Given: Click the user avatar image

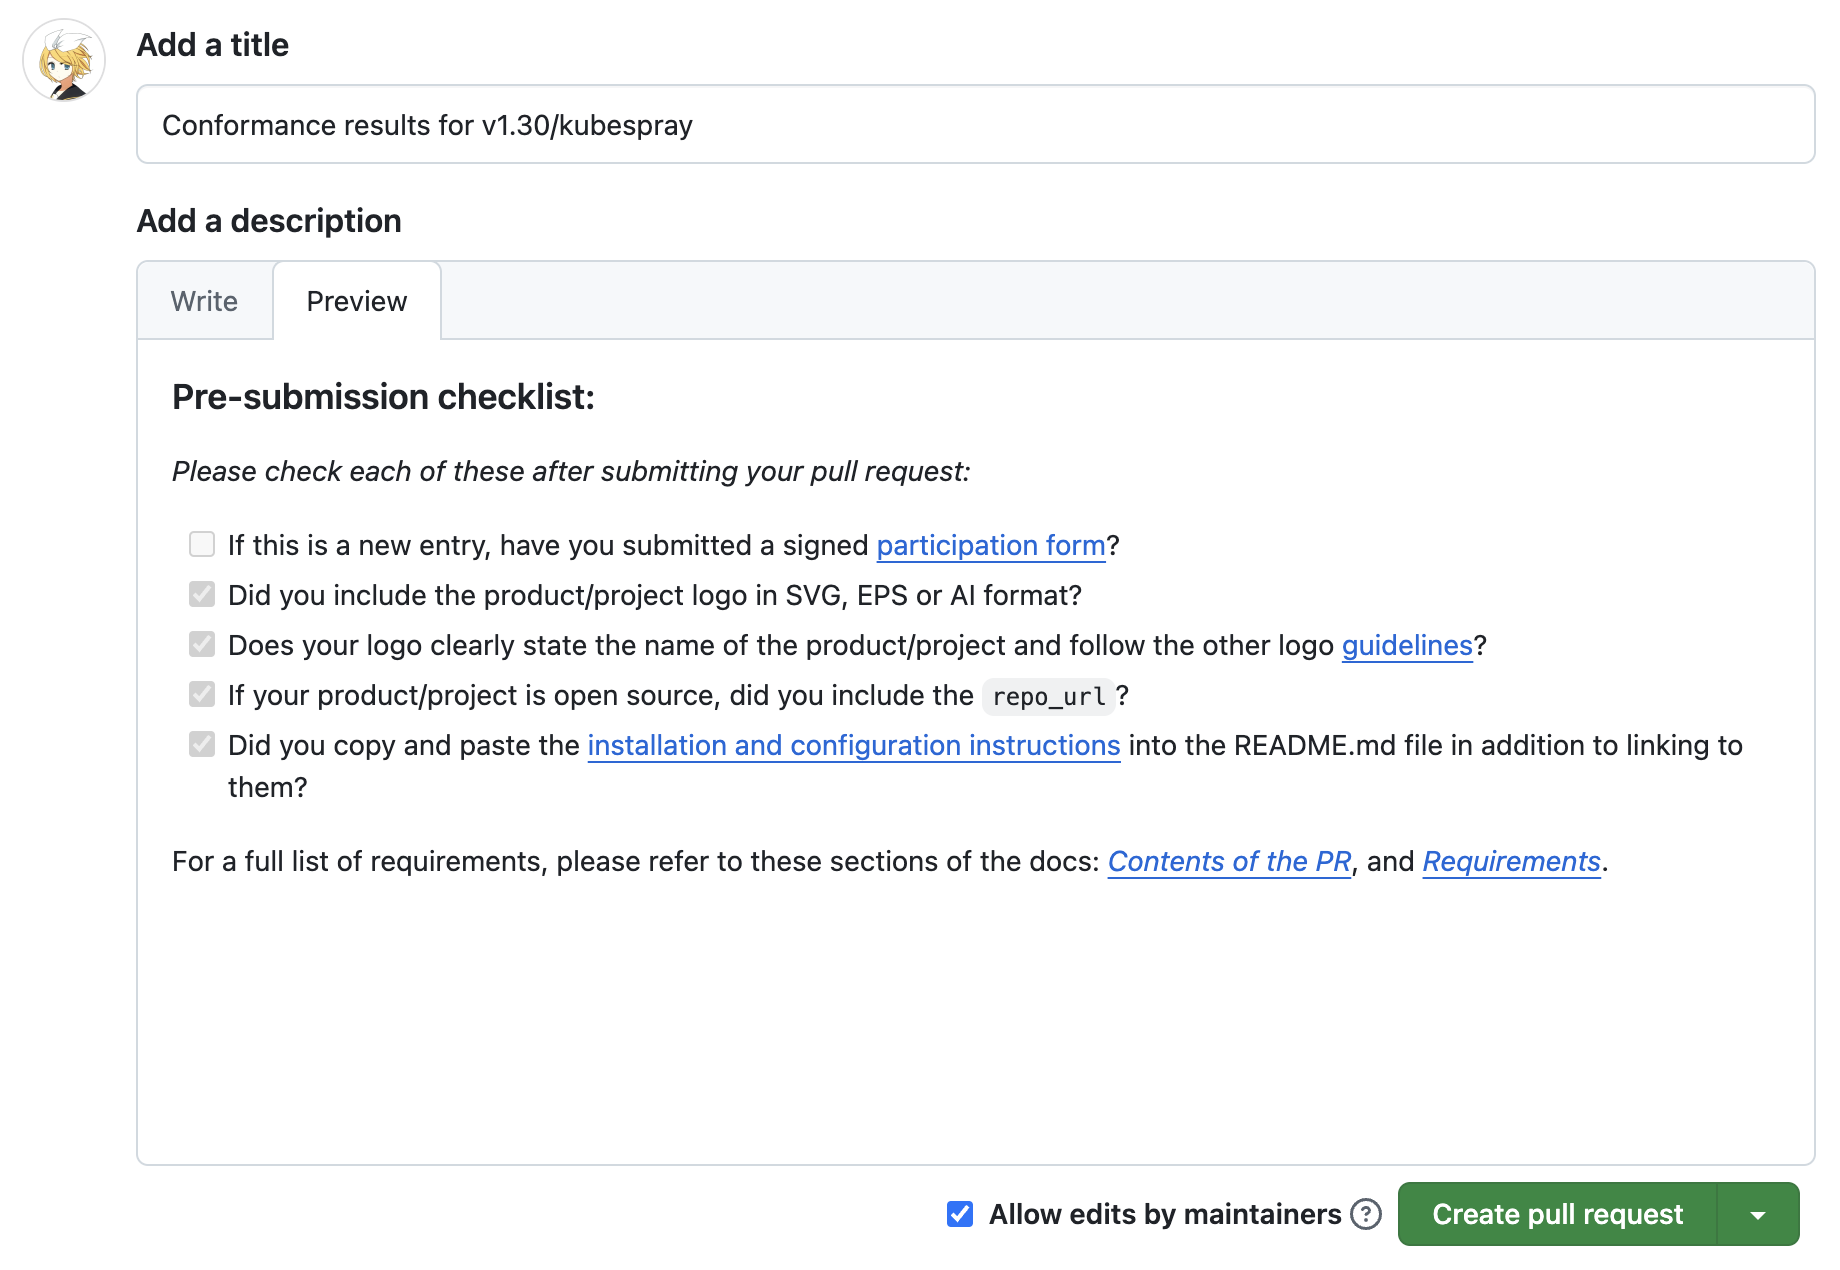Looking at the screenshot, I should pos(64,61).
